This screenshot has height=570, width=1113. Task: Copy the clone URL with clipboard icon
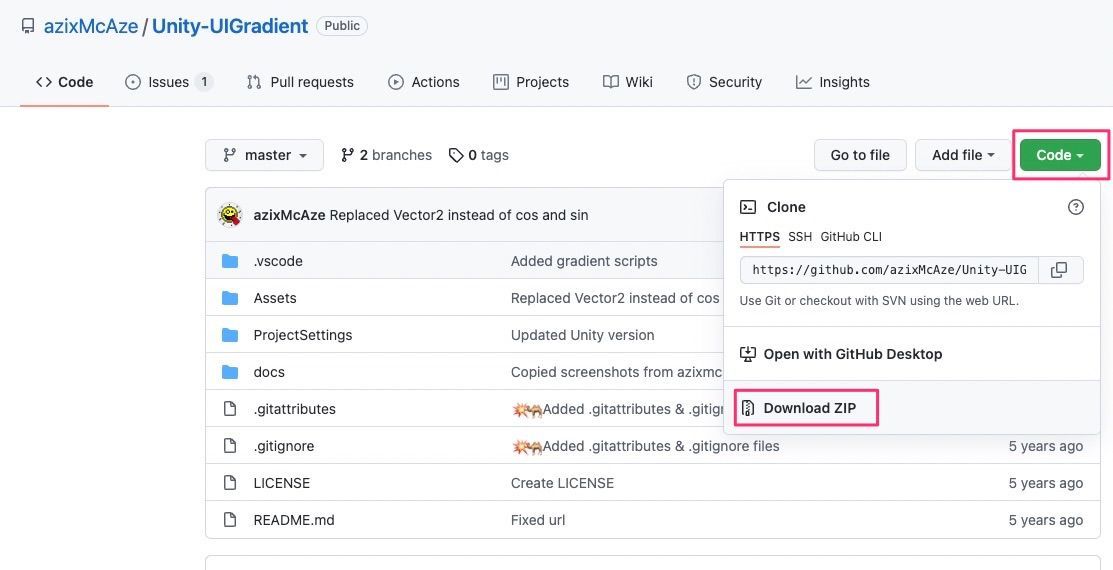[x=1060, y=270]
